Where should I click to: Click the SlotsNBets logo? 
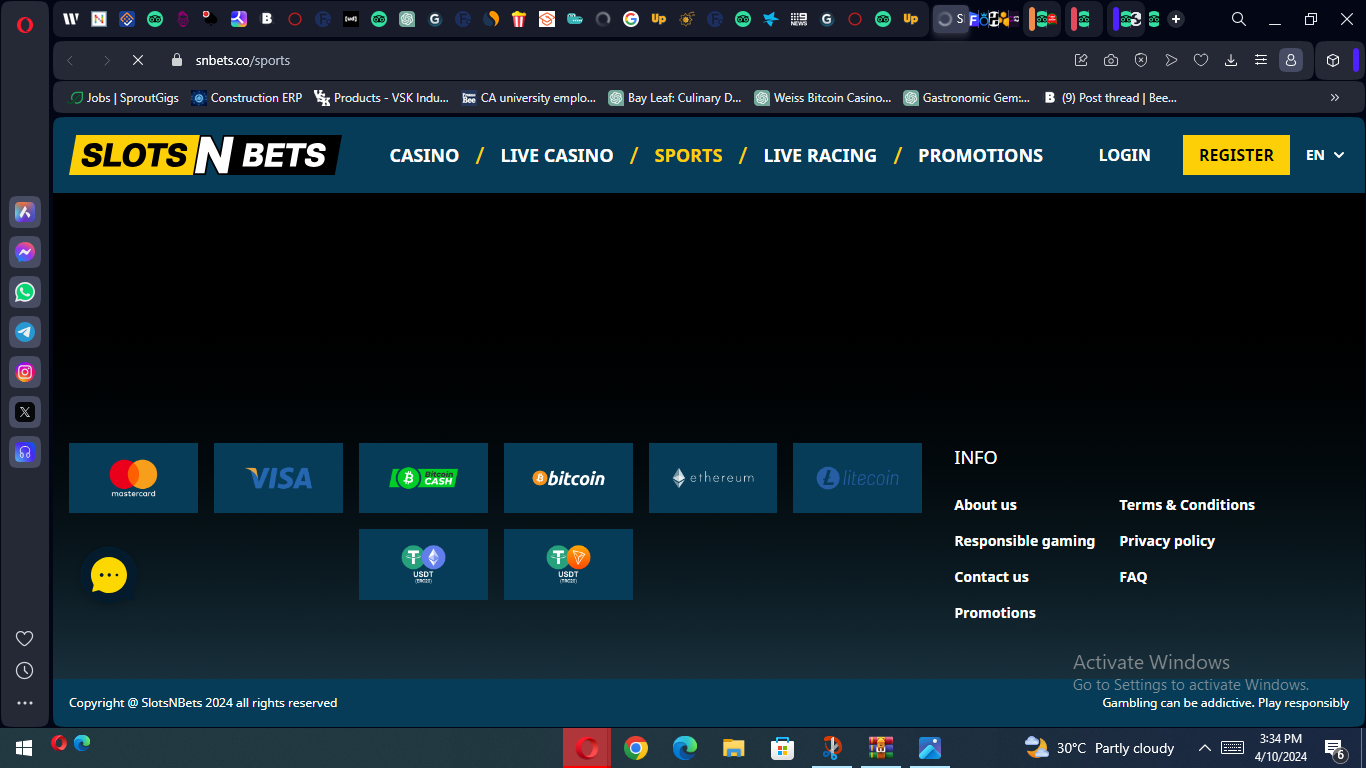pyautogui.click(x=205, y=155)
